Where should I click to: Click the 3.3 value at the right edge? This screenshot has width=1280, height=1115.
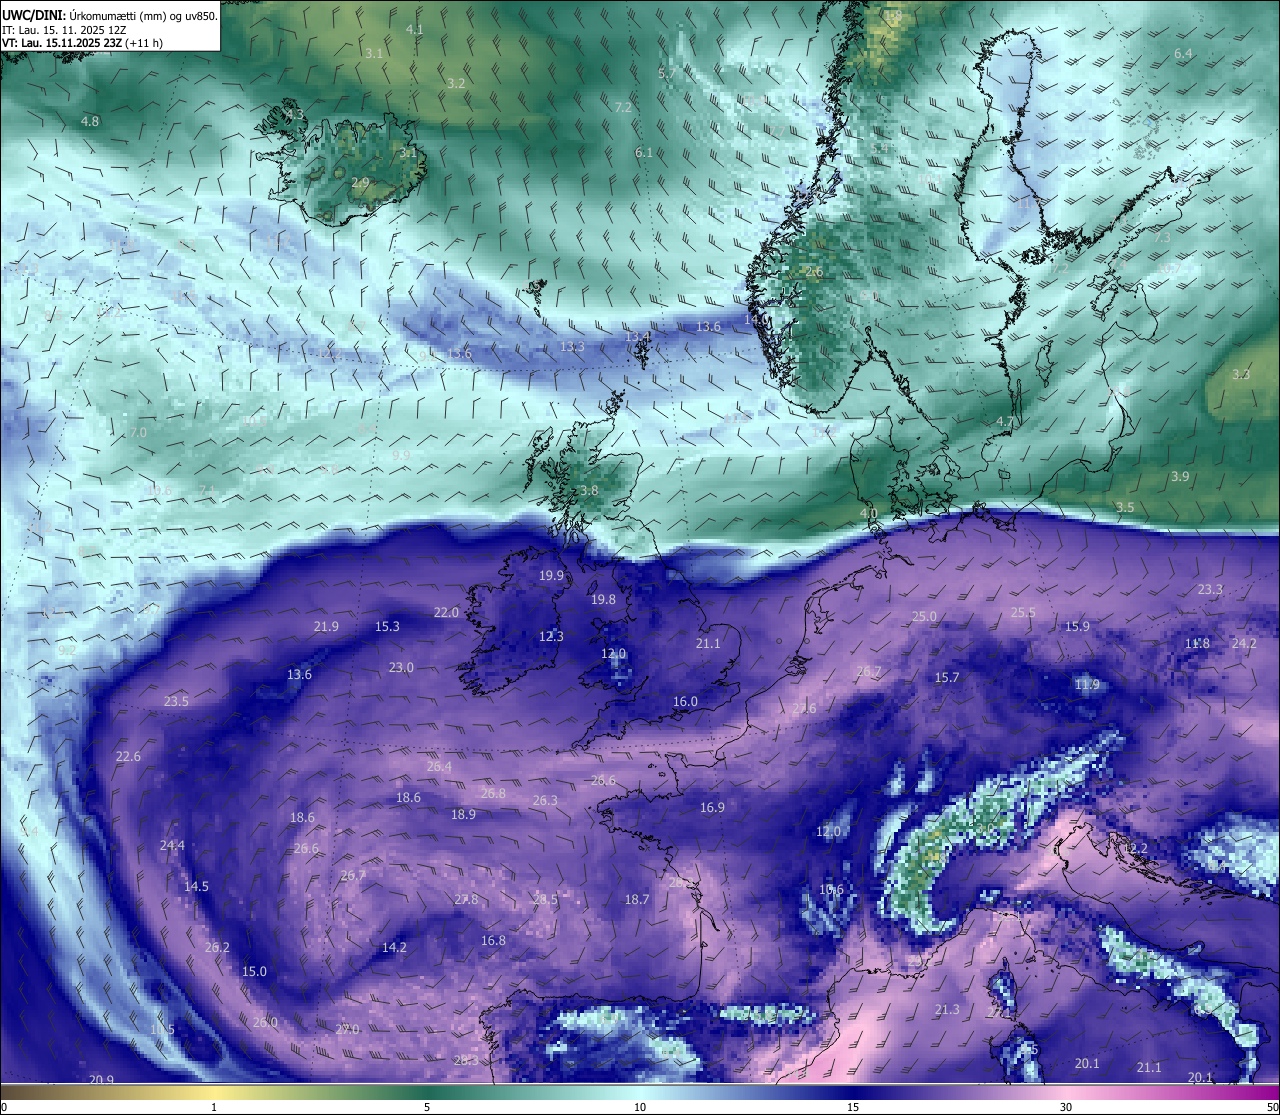[1241, 375]
